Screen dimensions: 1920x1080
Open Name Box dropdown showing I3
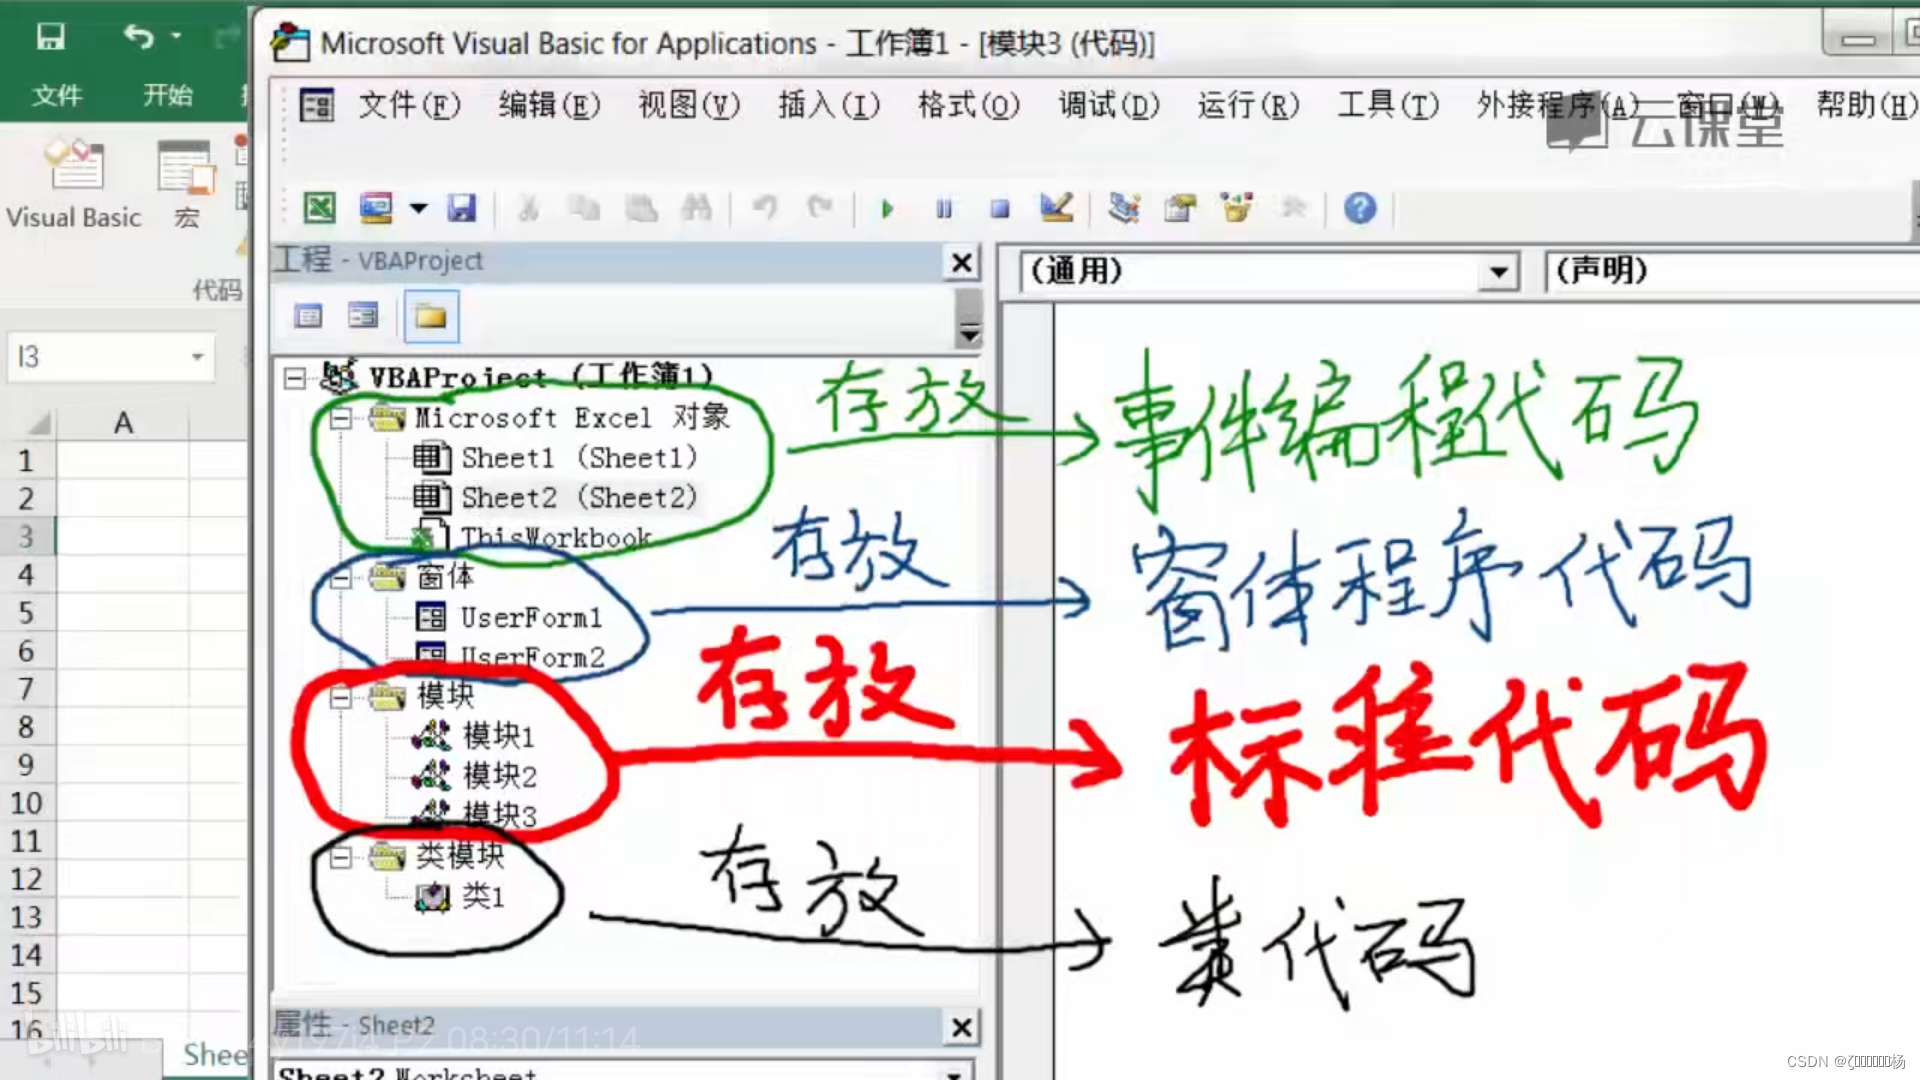pos(197,357)
